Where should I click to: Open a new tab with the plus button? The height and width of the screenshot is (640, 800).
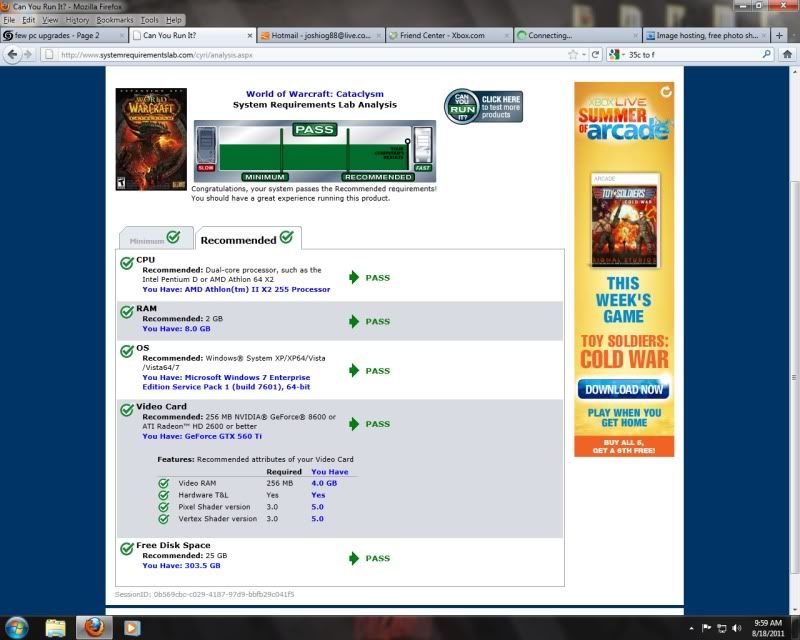point(779,35)
